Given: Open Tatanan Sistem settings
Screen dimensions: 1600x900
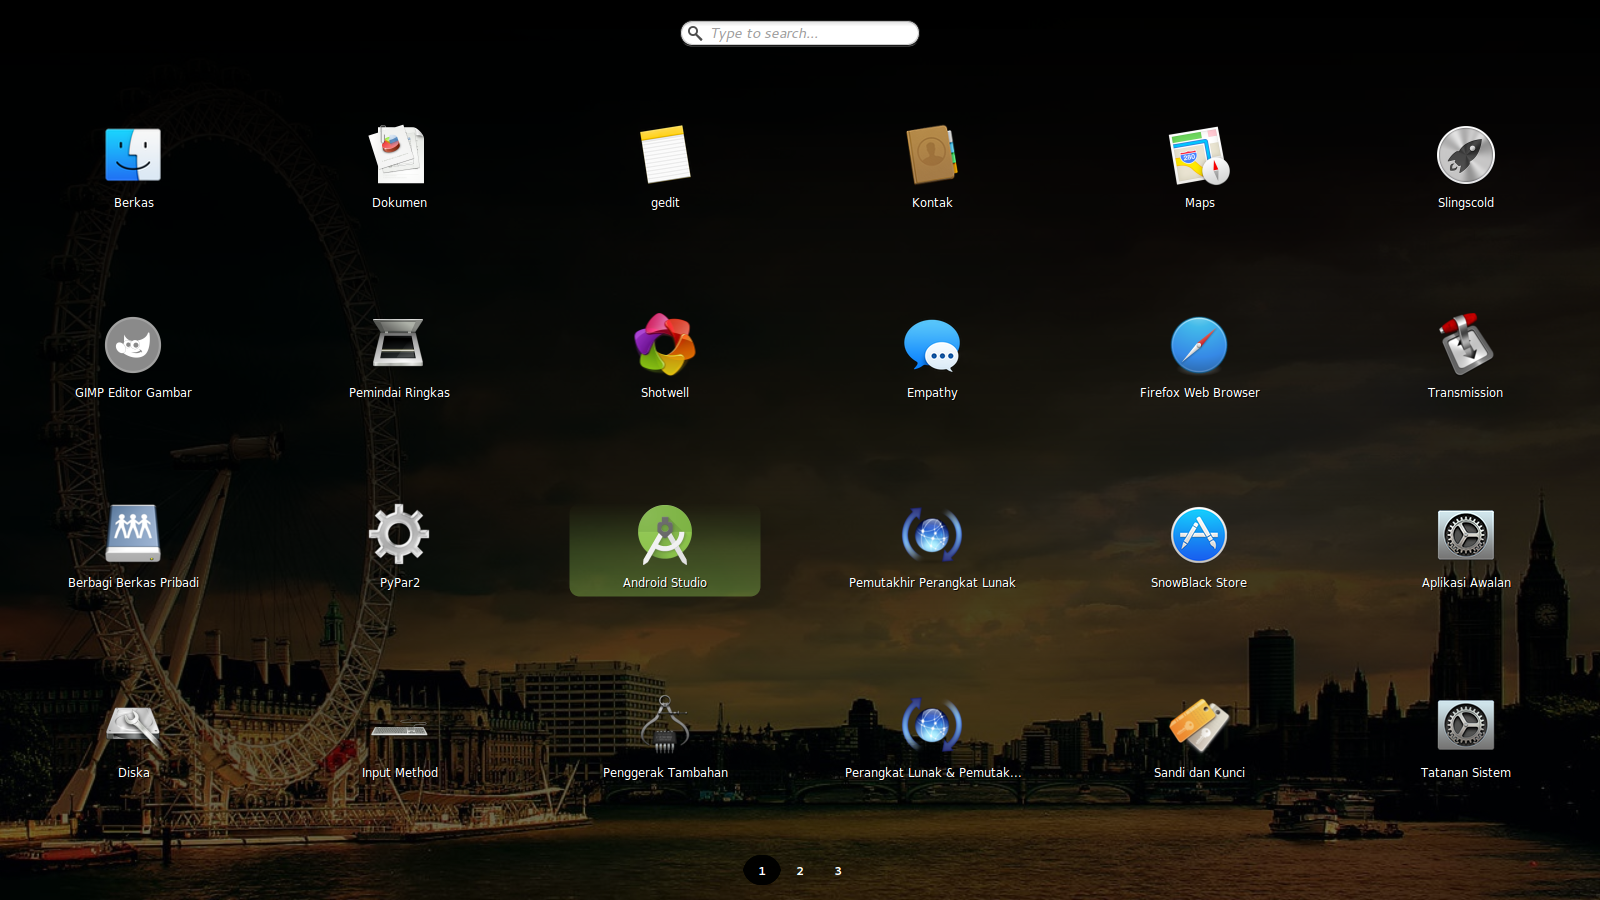Looking at the screenshot, I should point(1465,724).
